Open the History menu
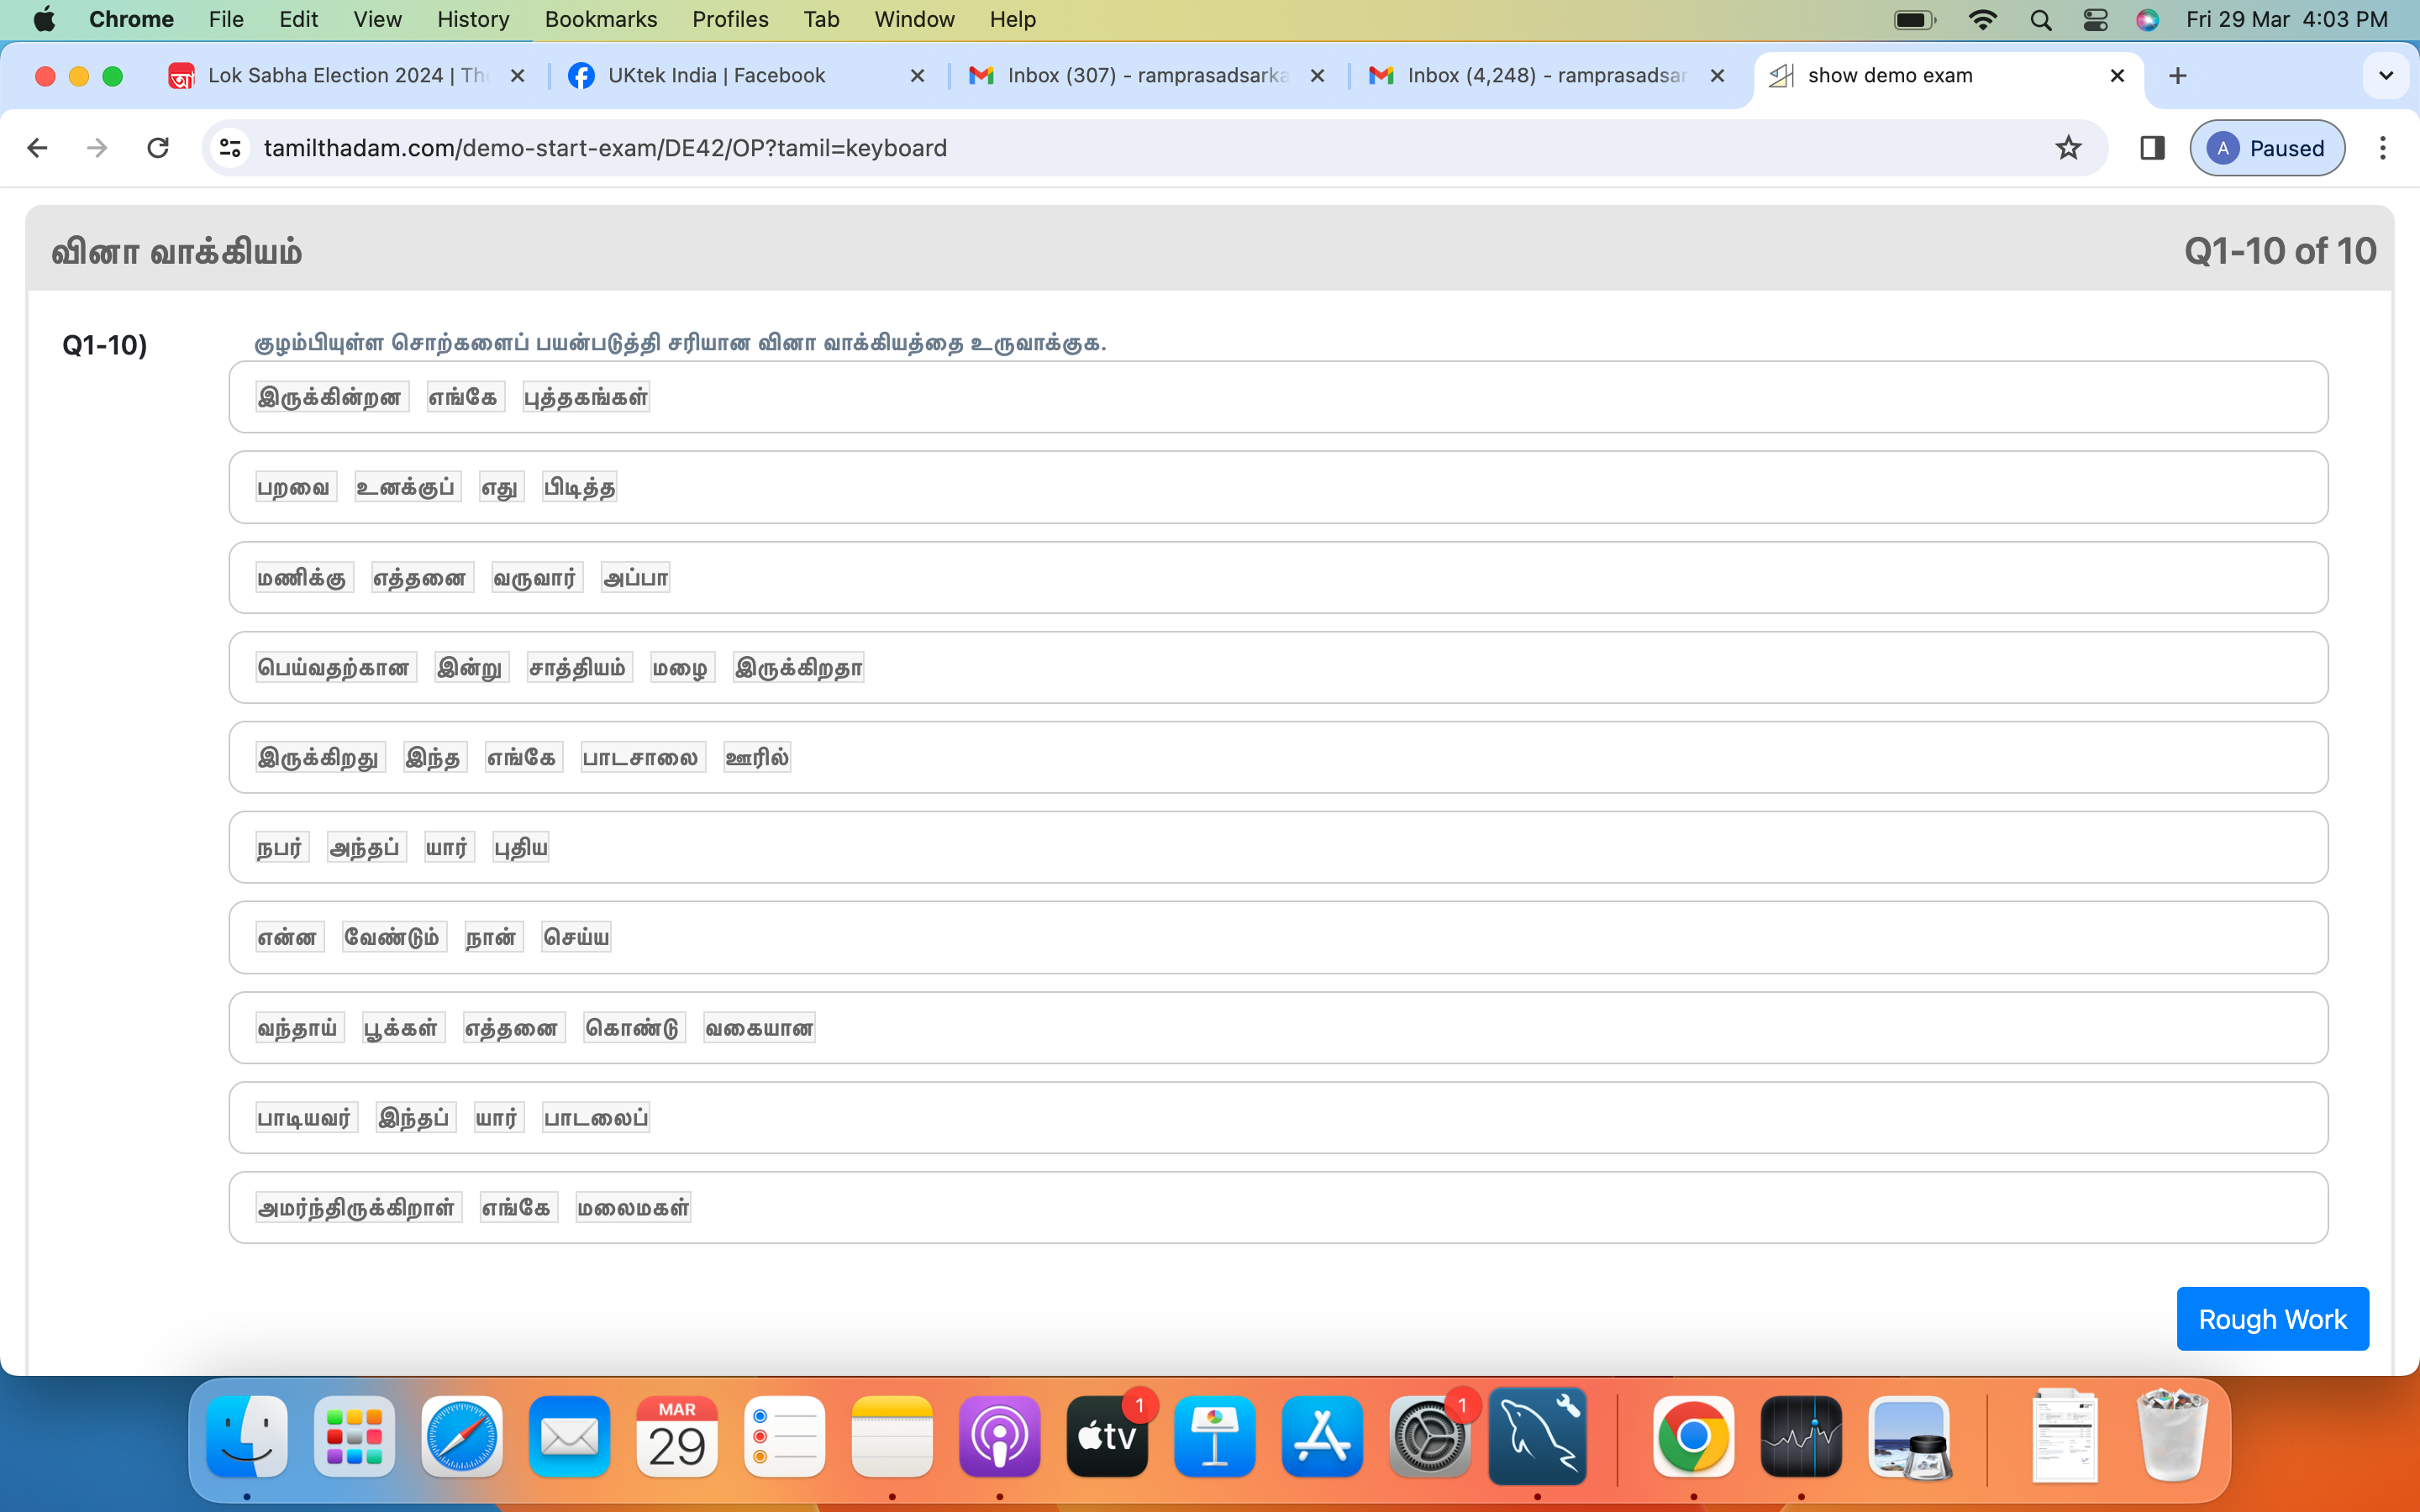The height and width of the screenshot is (1512, 2420). click(472, 19)
